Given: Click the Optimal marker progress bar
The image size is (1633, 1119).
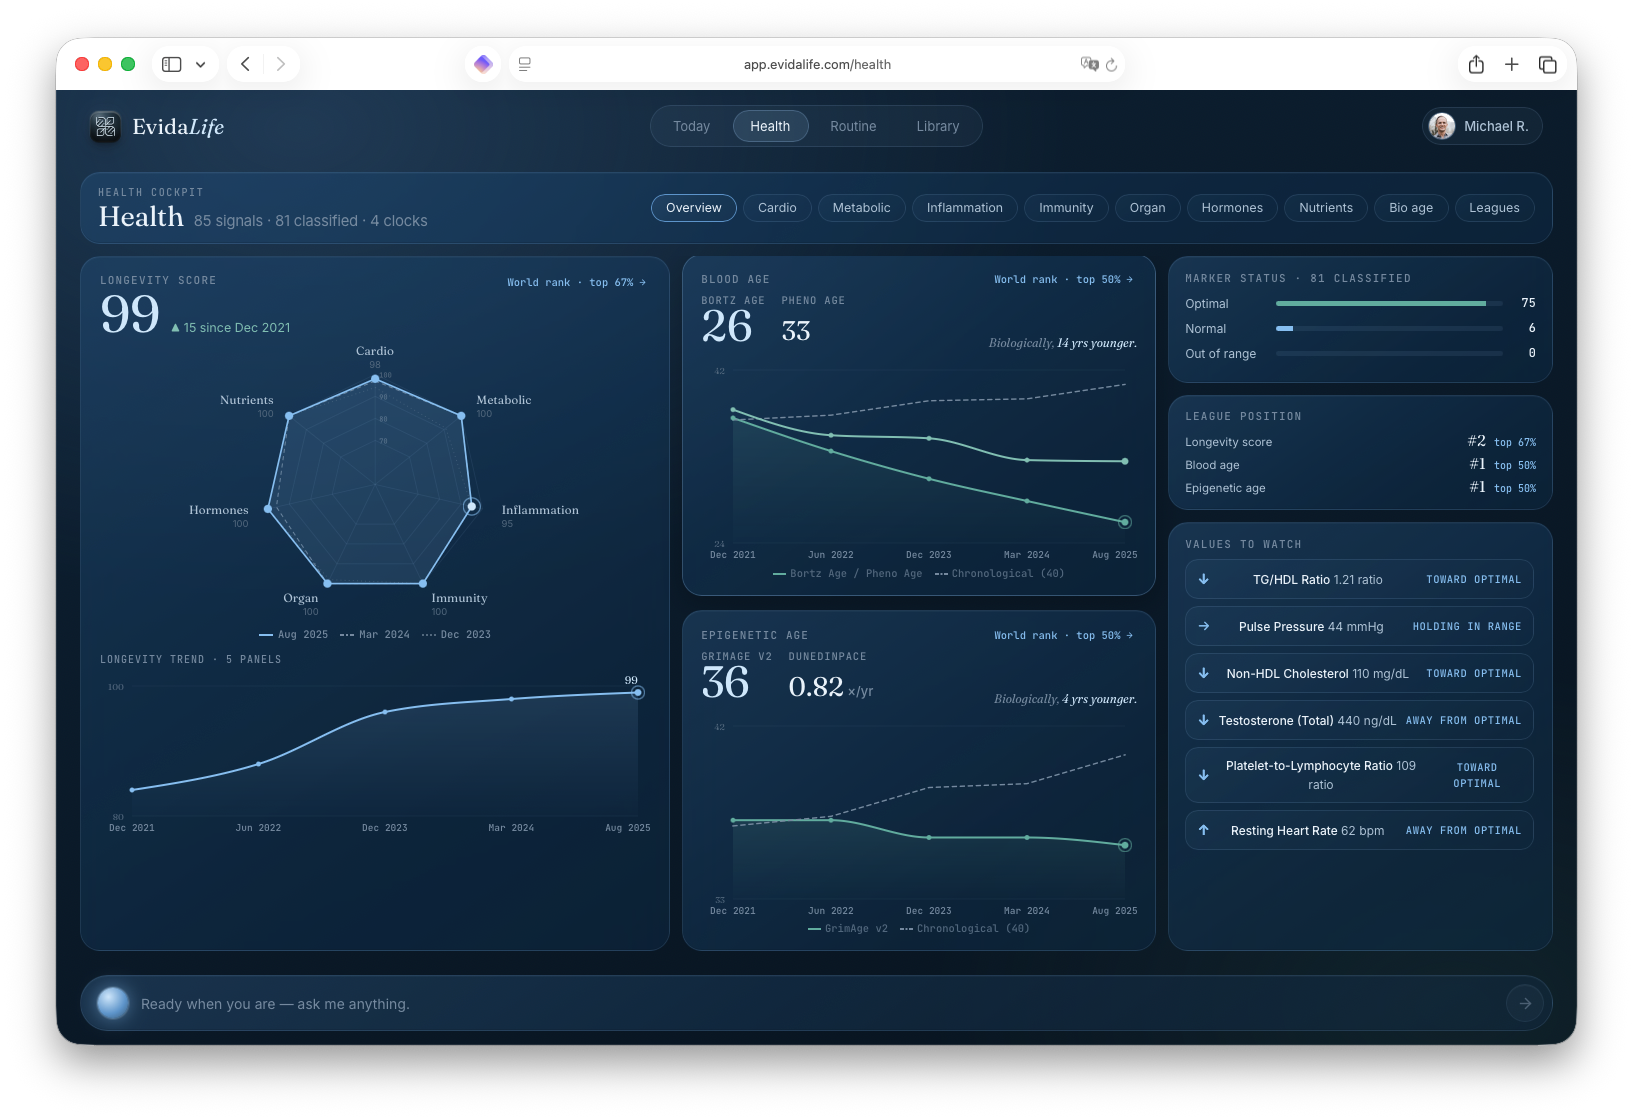Looking at the screenshot, I should 1389,303.
